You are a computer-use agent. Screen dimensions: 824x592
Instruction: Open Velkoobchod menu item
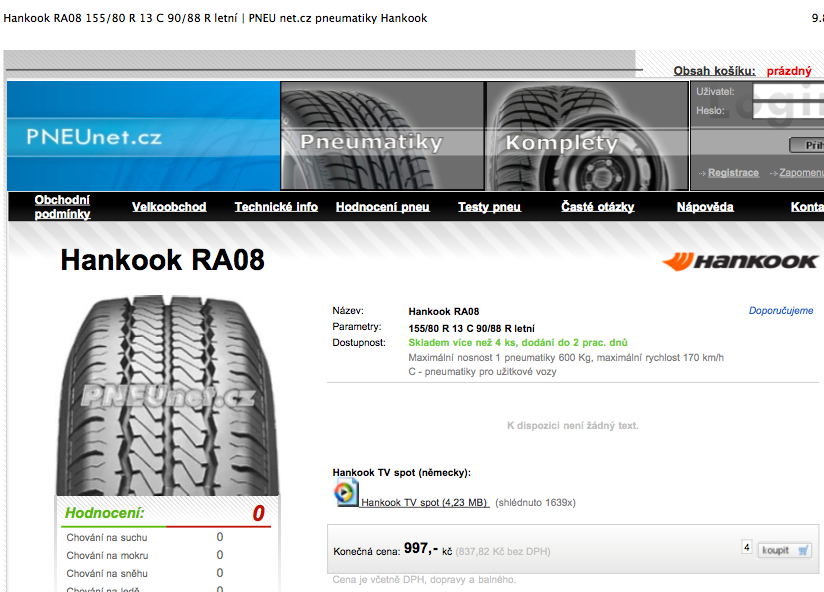pyautogui.click(x=169, y=207)
